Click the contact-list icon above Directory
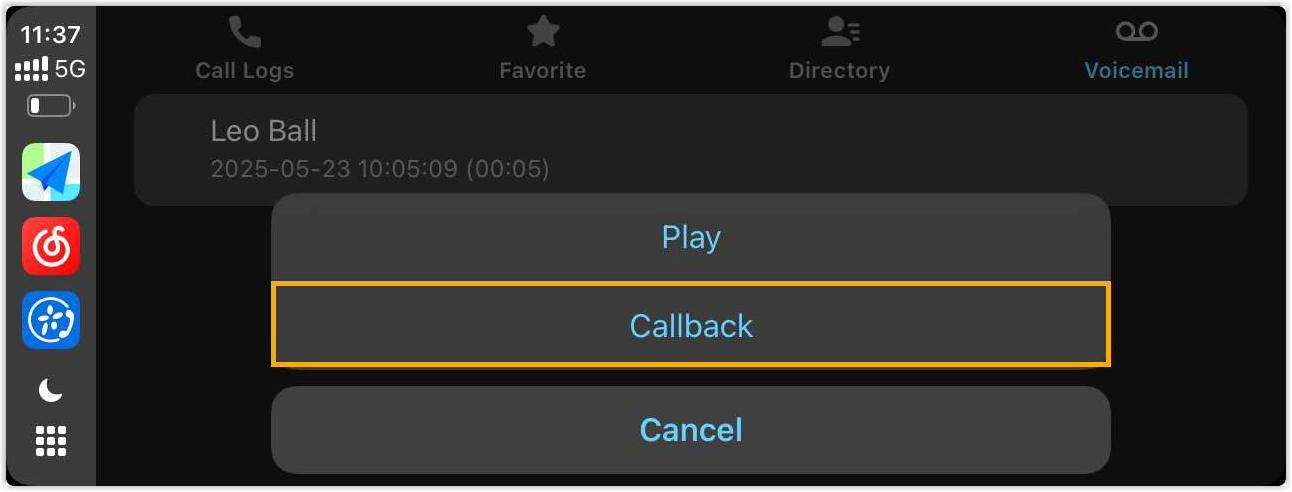The image size is (1292, 492). coord(839,32)
